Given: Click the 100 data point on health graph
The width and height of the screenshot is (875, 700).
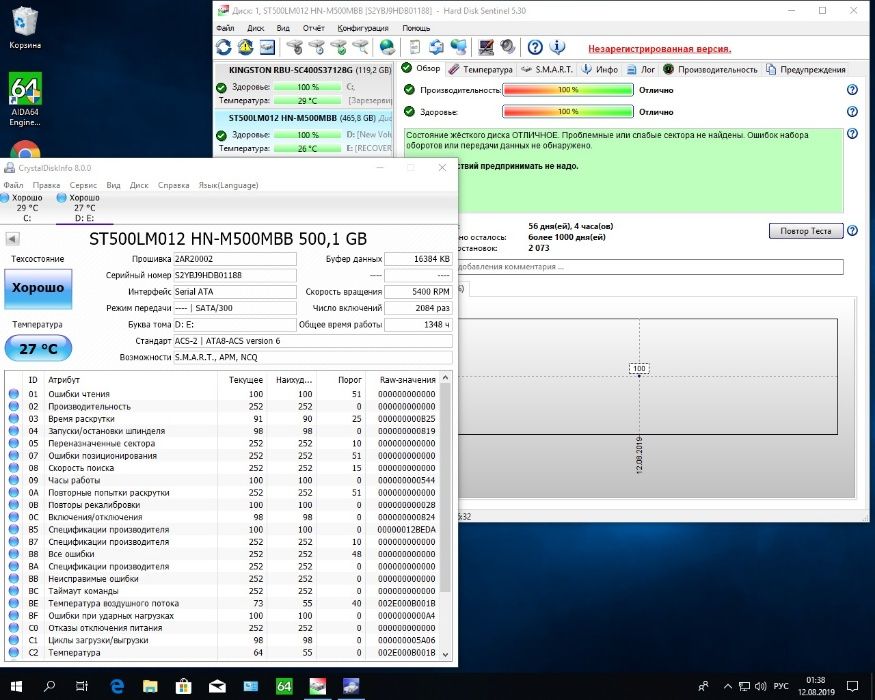Looking at the screenshot, I should pos(640,376).
